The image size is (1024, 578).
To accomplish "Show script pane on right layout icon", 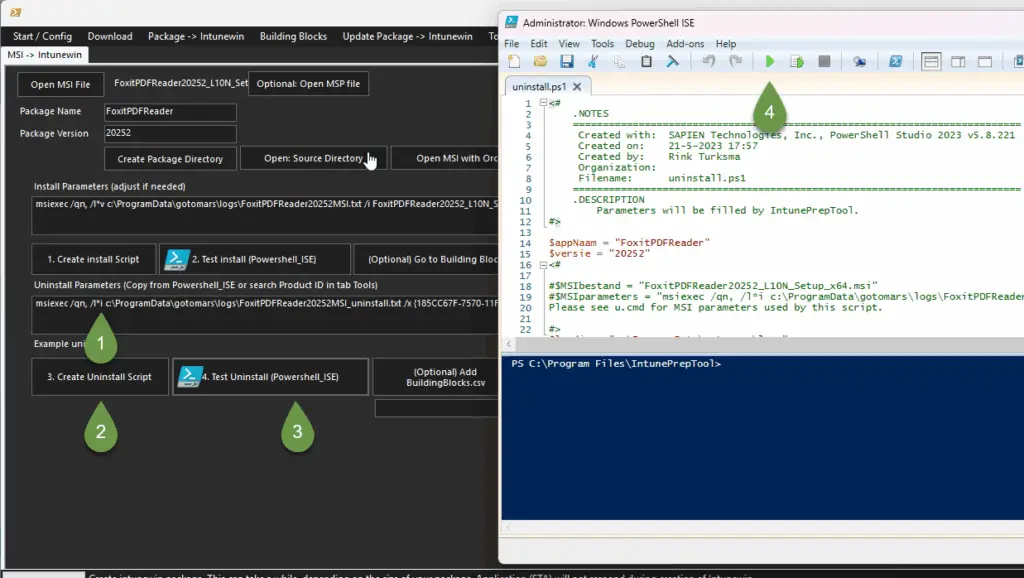I will pyautogui.click(x=958, y=62).
